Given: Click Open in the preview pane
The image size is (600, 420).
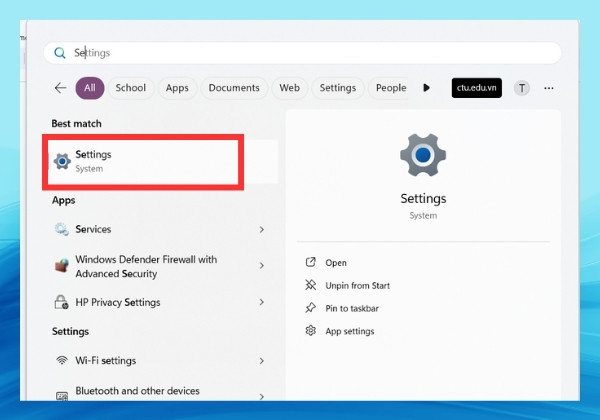Looking at the screenshot, I should tap(336, 263).
